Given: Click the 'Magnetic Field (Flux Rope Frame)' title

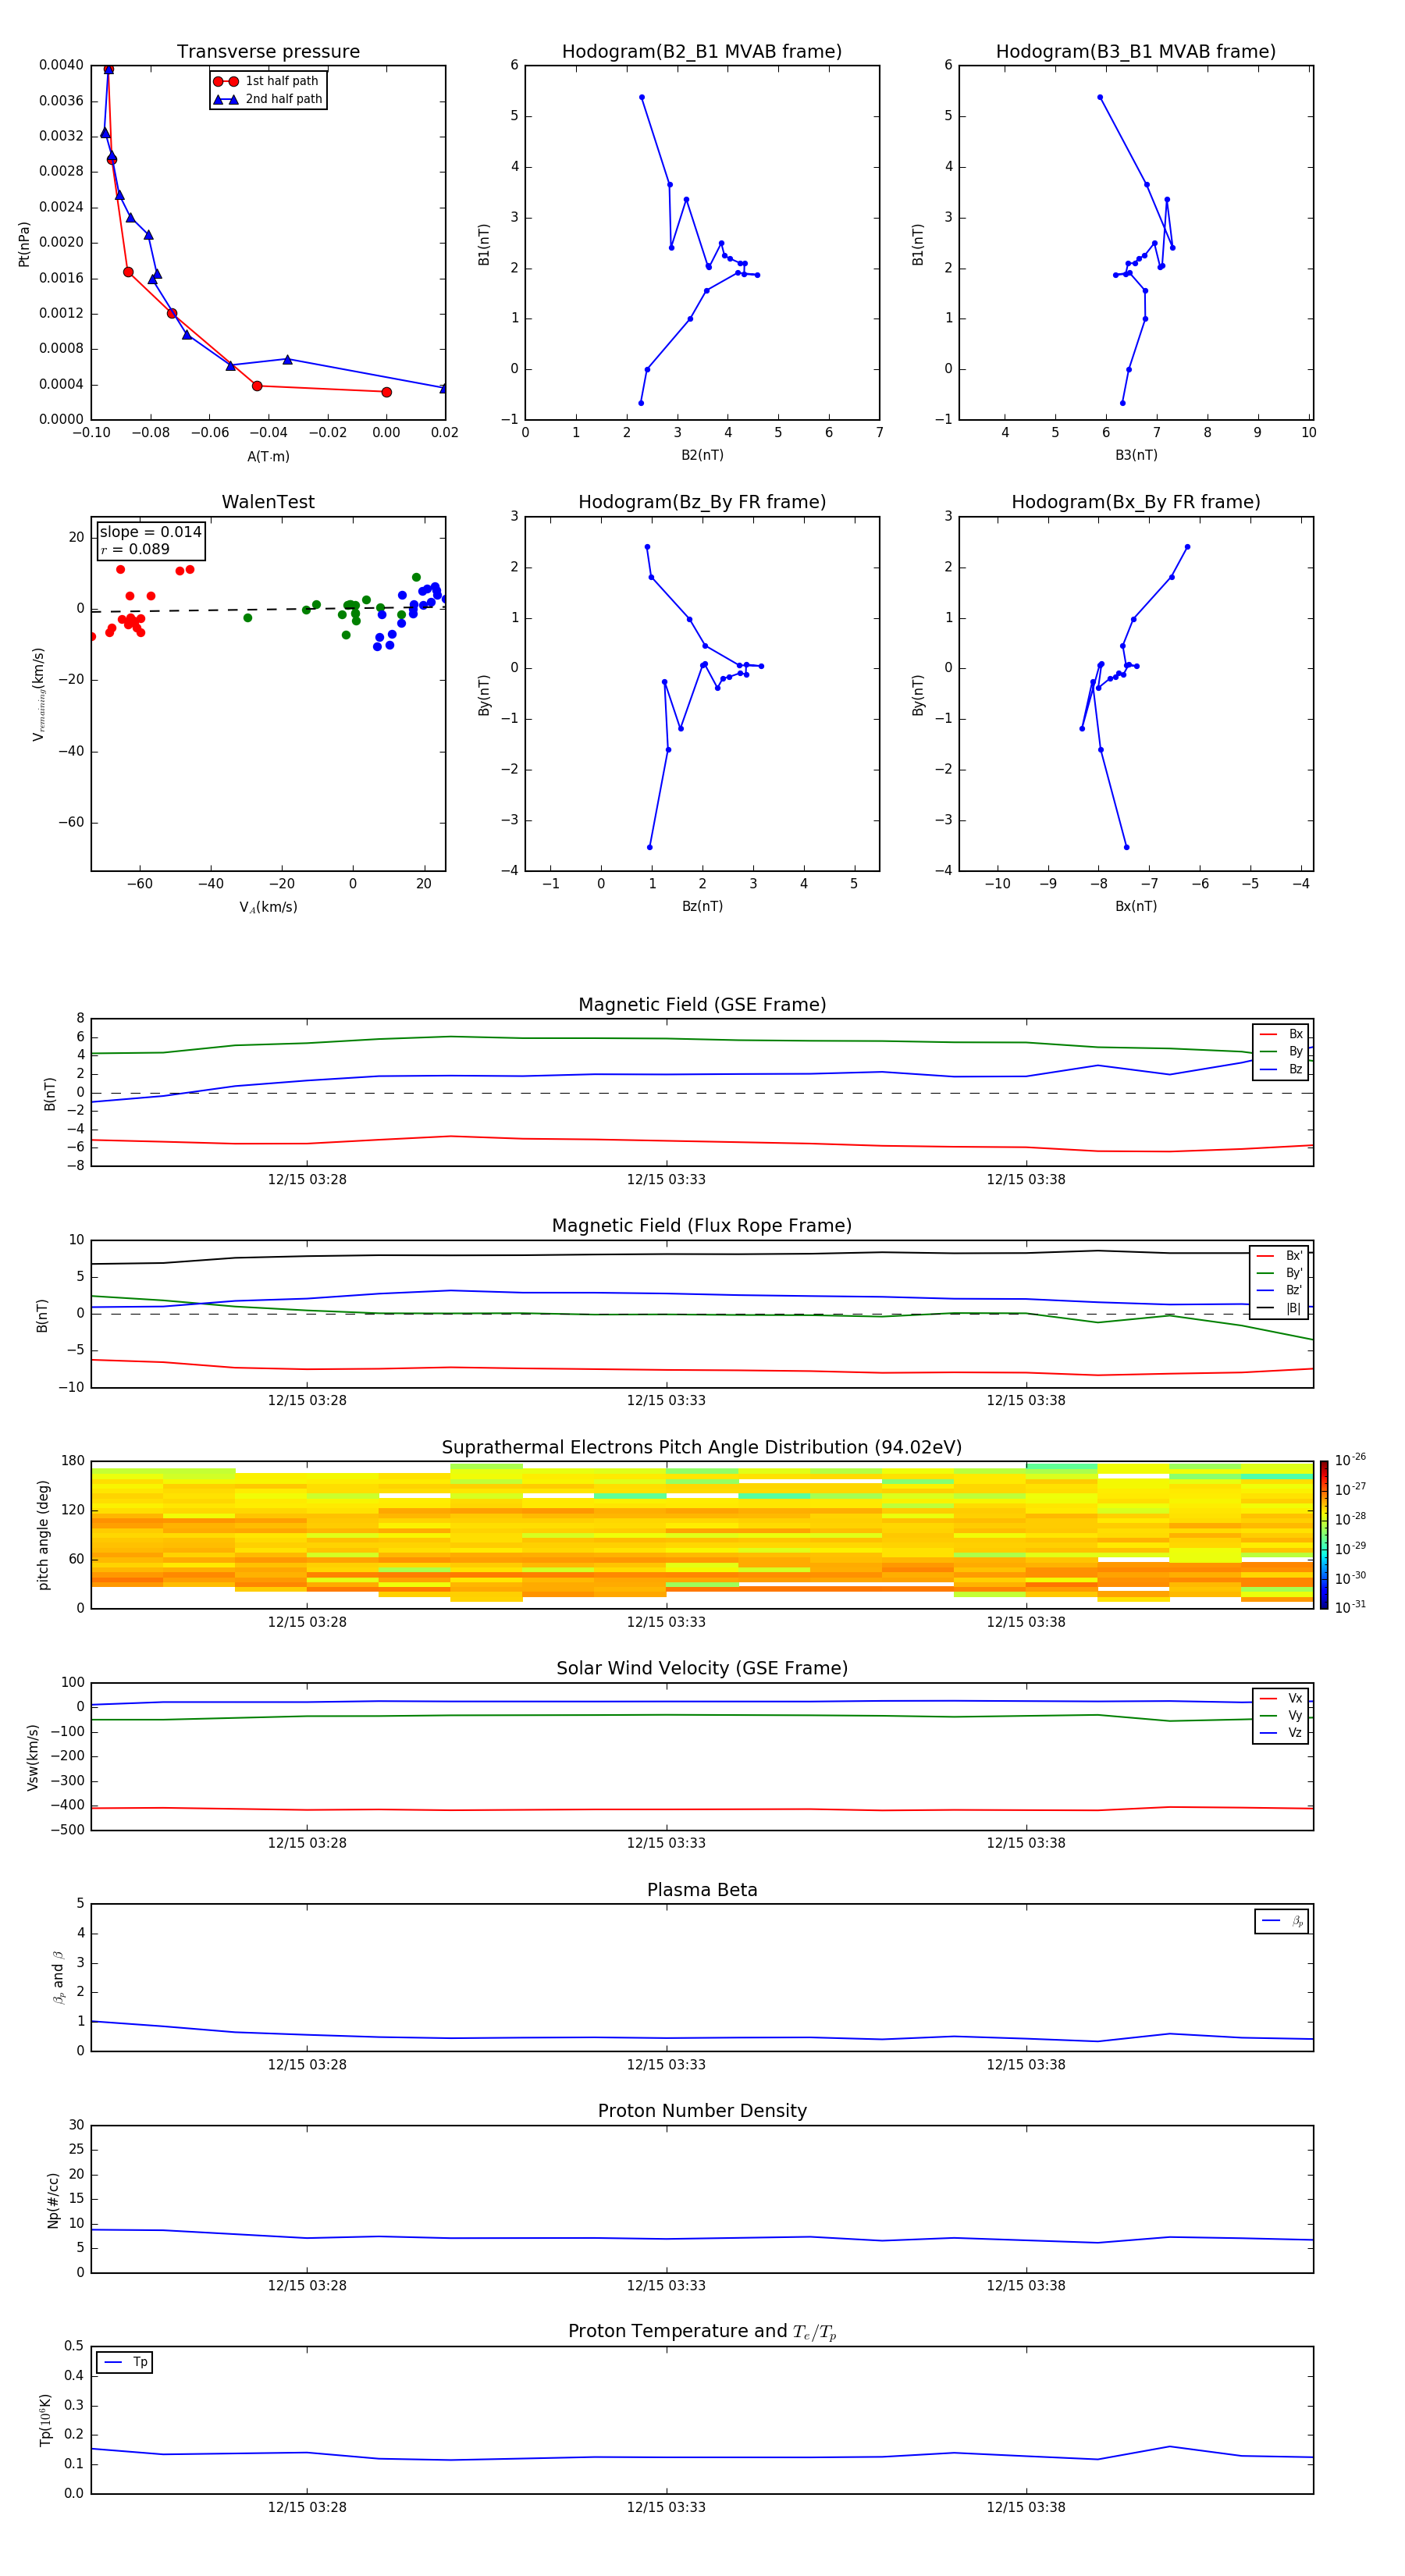Looking at the screenshot, I should point(702,1226).
